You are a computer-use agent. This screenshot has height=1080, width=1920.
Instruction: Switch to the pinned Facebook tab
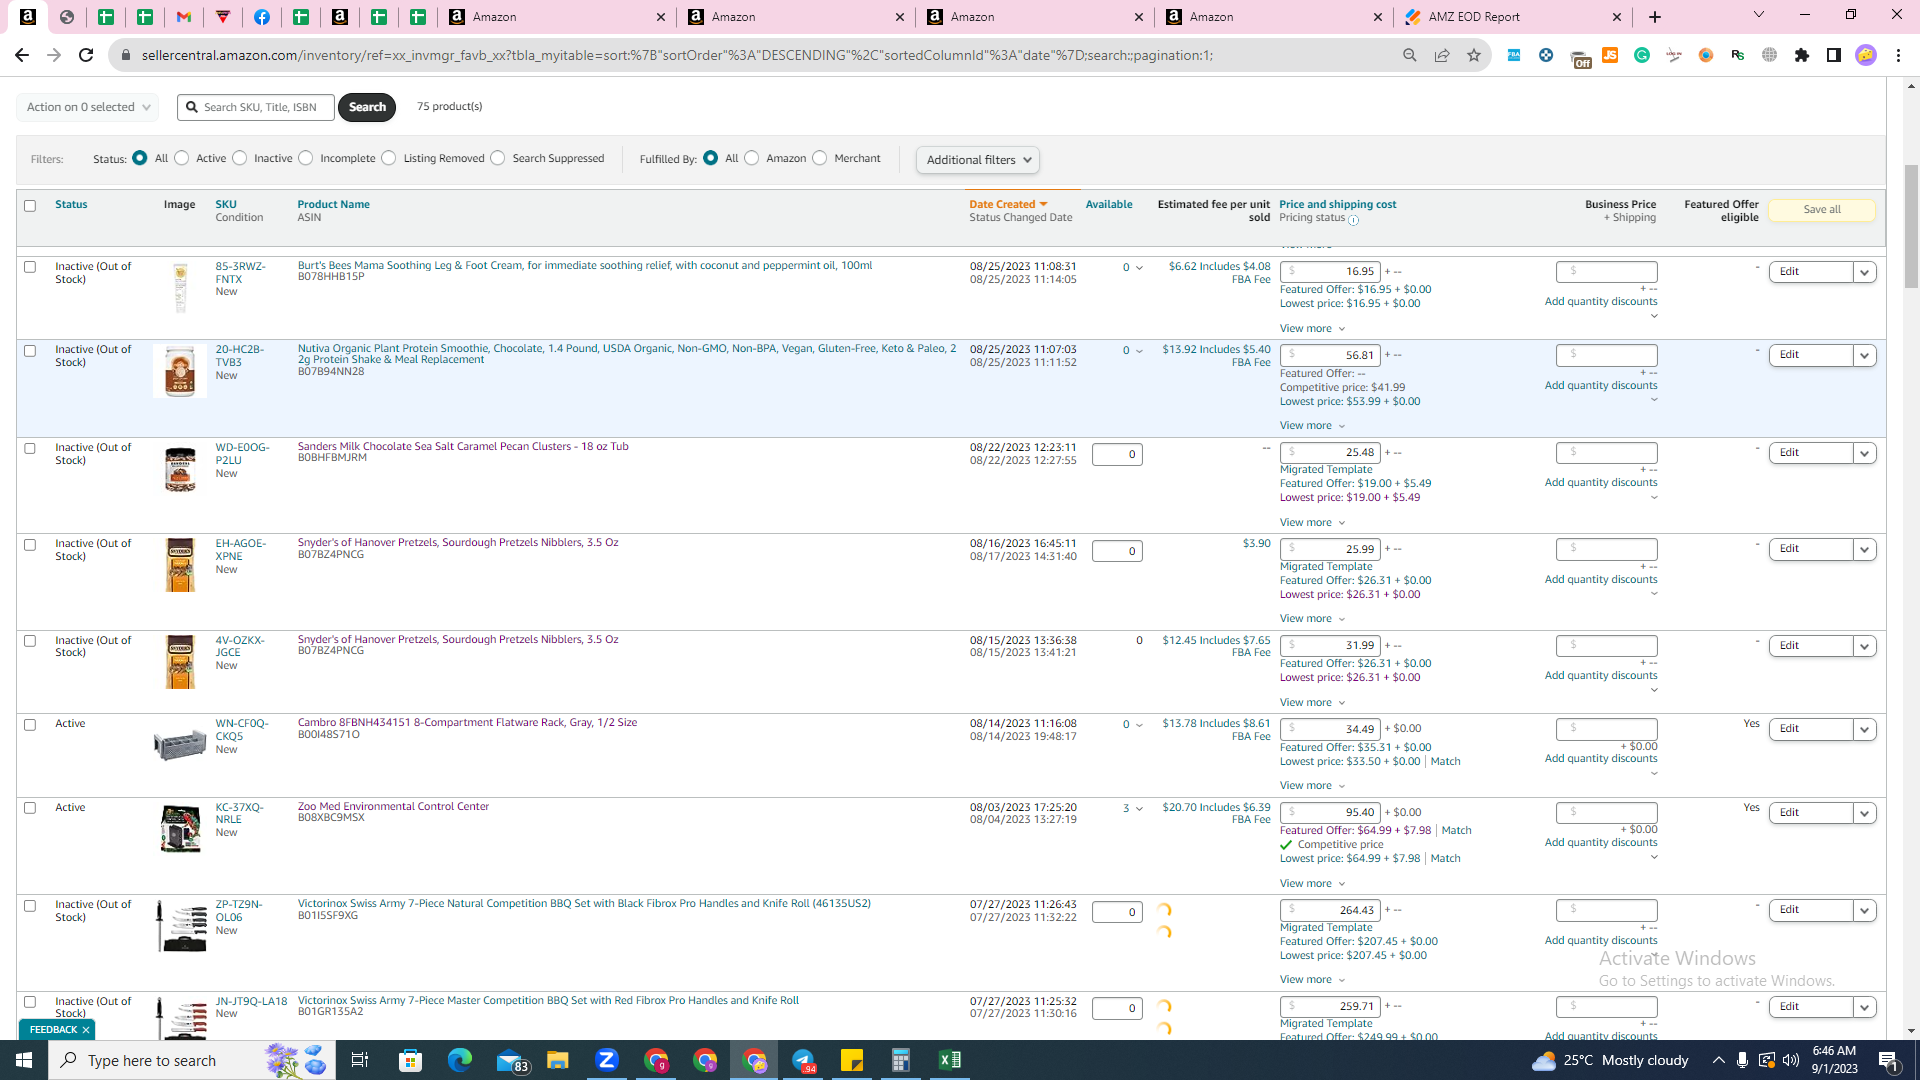point(262,17)
